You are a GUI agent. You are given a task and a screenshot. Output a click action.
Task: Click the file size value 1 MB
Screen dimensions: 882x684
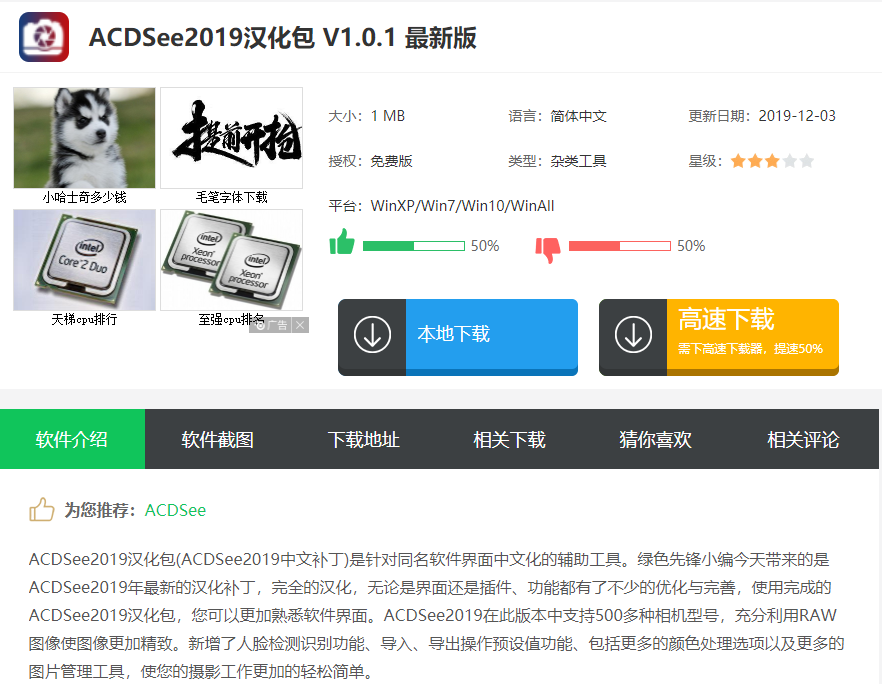(388, 116)
